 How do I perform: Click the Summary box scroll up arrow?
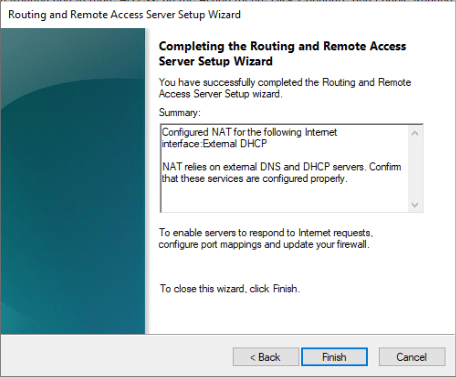(415, 134)
